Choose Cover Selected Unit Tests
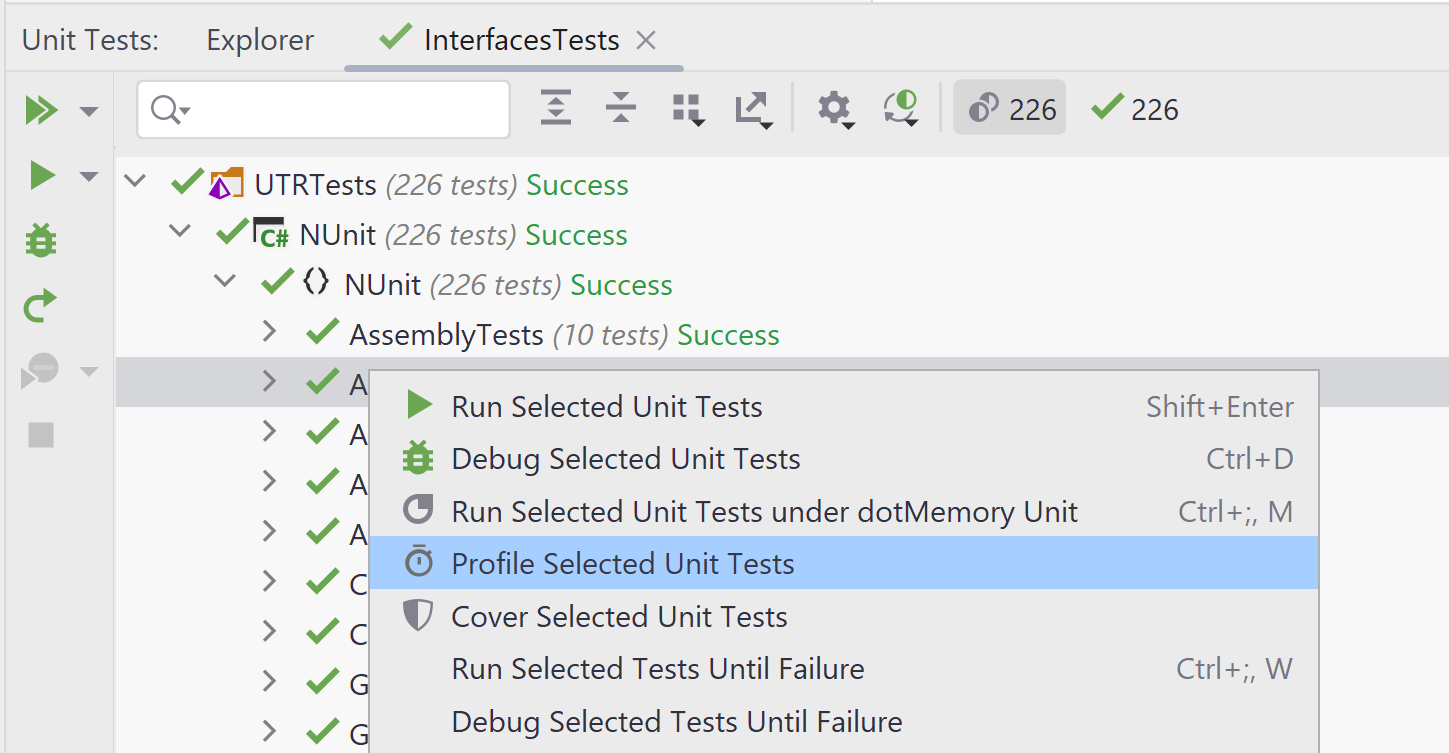 (844, 616)
